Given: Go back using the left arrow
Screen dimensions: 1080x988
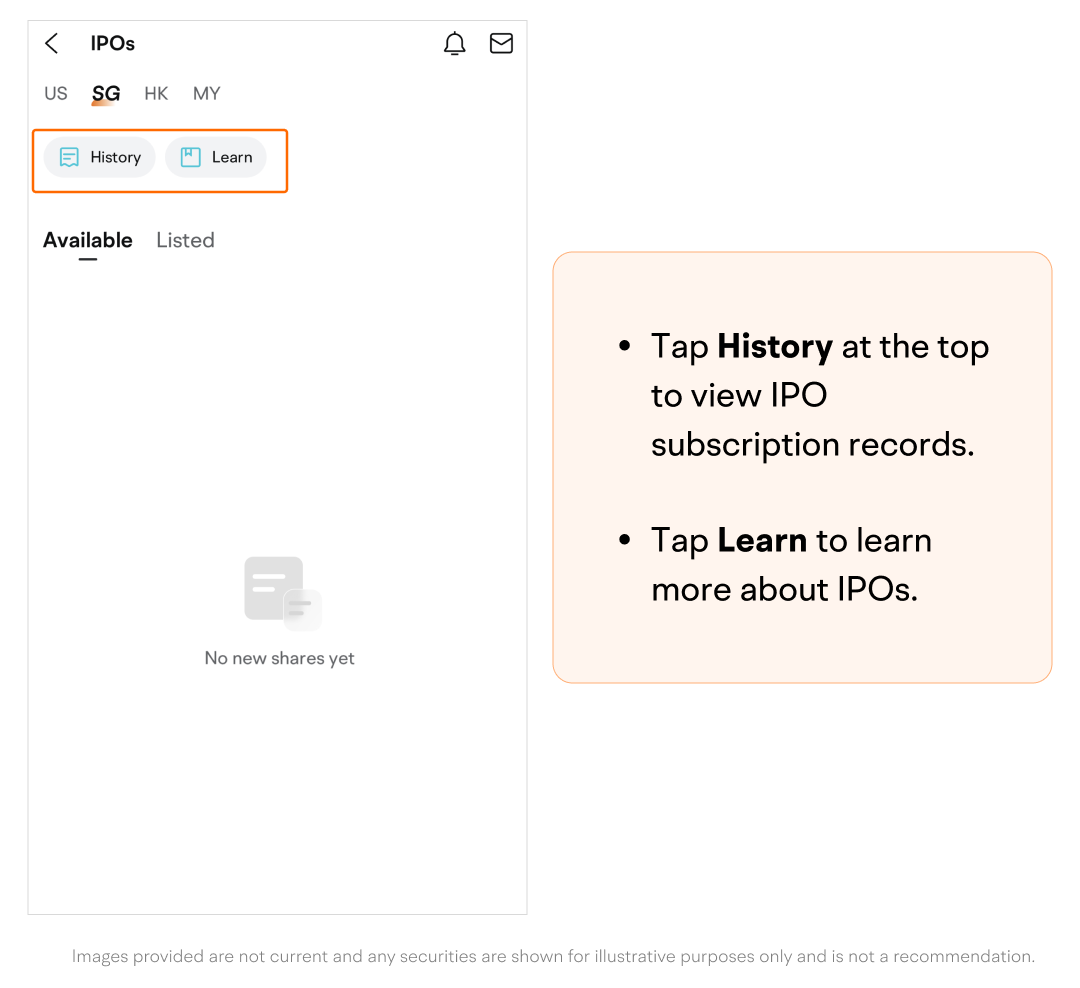Looking at the screenshot, I should (52, 43).
